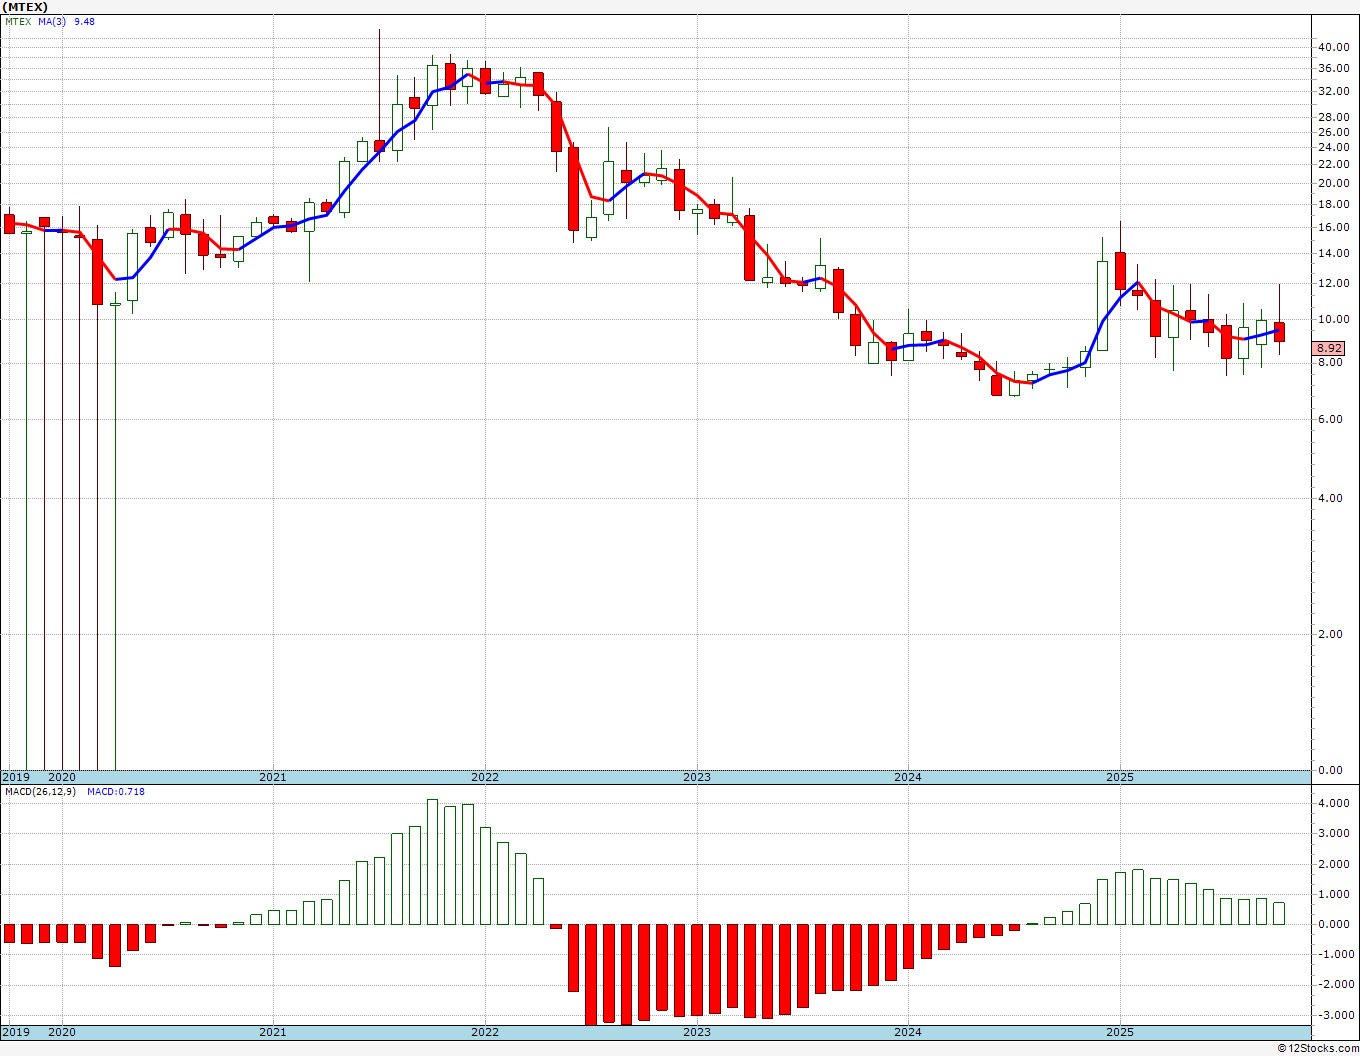Select 2024 on the MACD panel time axis
The height and width of the screenshot is (1056, 1360).
[908, 1032]
